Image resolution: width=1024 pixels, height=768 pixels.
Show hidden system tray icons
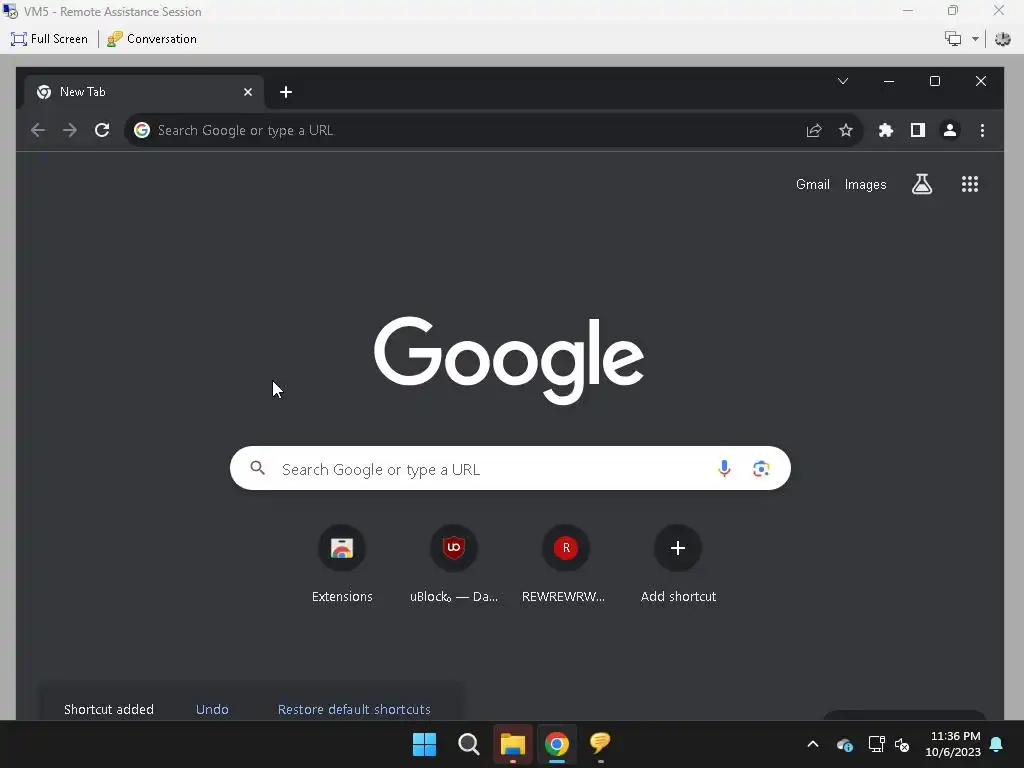[x=813, y=744]
